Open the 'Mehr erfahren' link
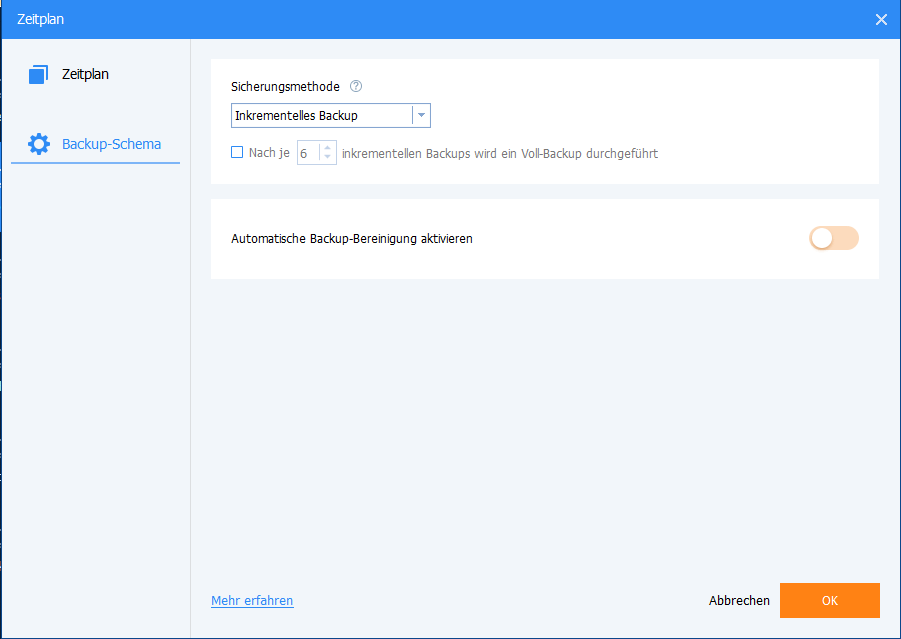The height and width of the screenshot is (639, 901). tap(252, 600)
